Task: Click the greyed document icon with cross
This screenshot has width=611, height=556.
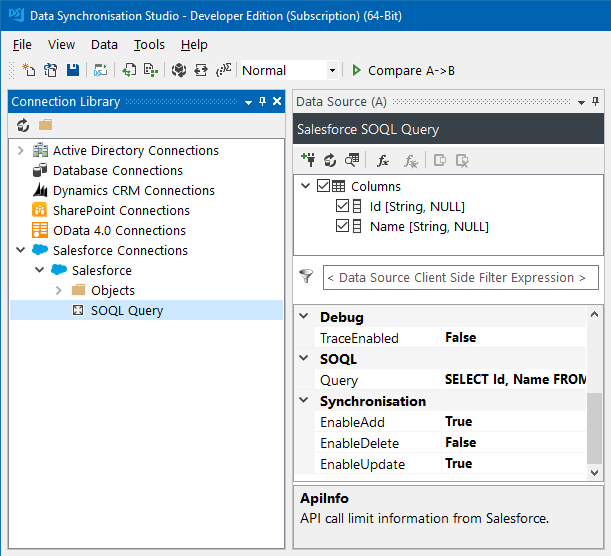Action: (x=462, y=161)
